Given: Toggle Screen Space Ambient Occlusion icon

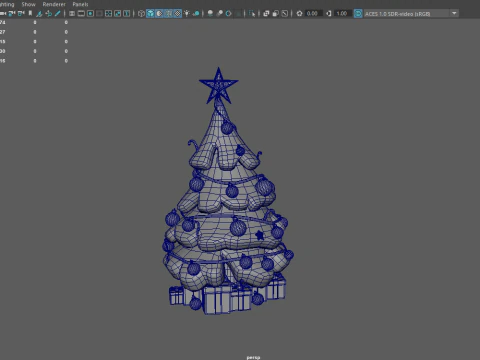Looking at the screenshot, I should click(210, 13).
